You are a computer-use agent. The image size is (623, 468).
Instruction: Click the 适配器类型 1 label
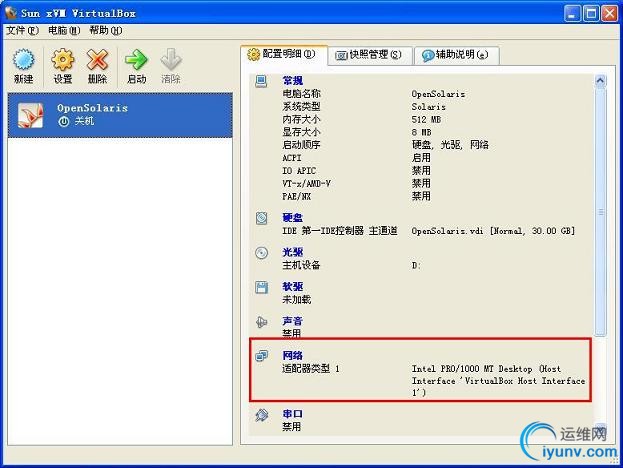click(x=311, y=369)
